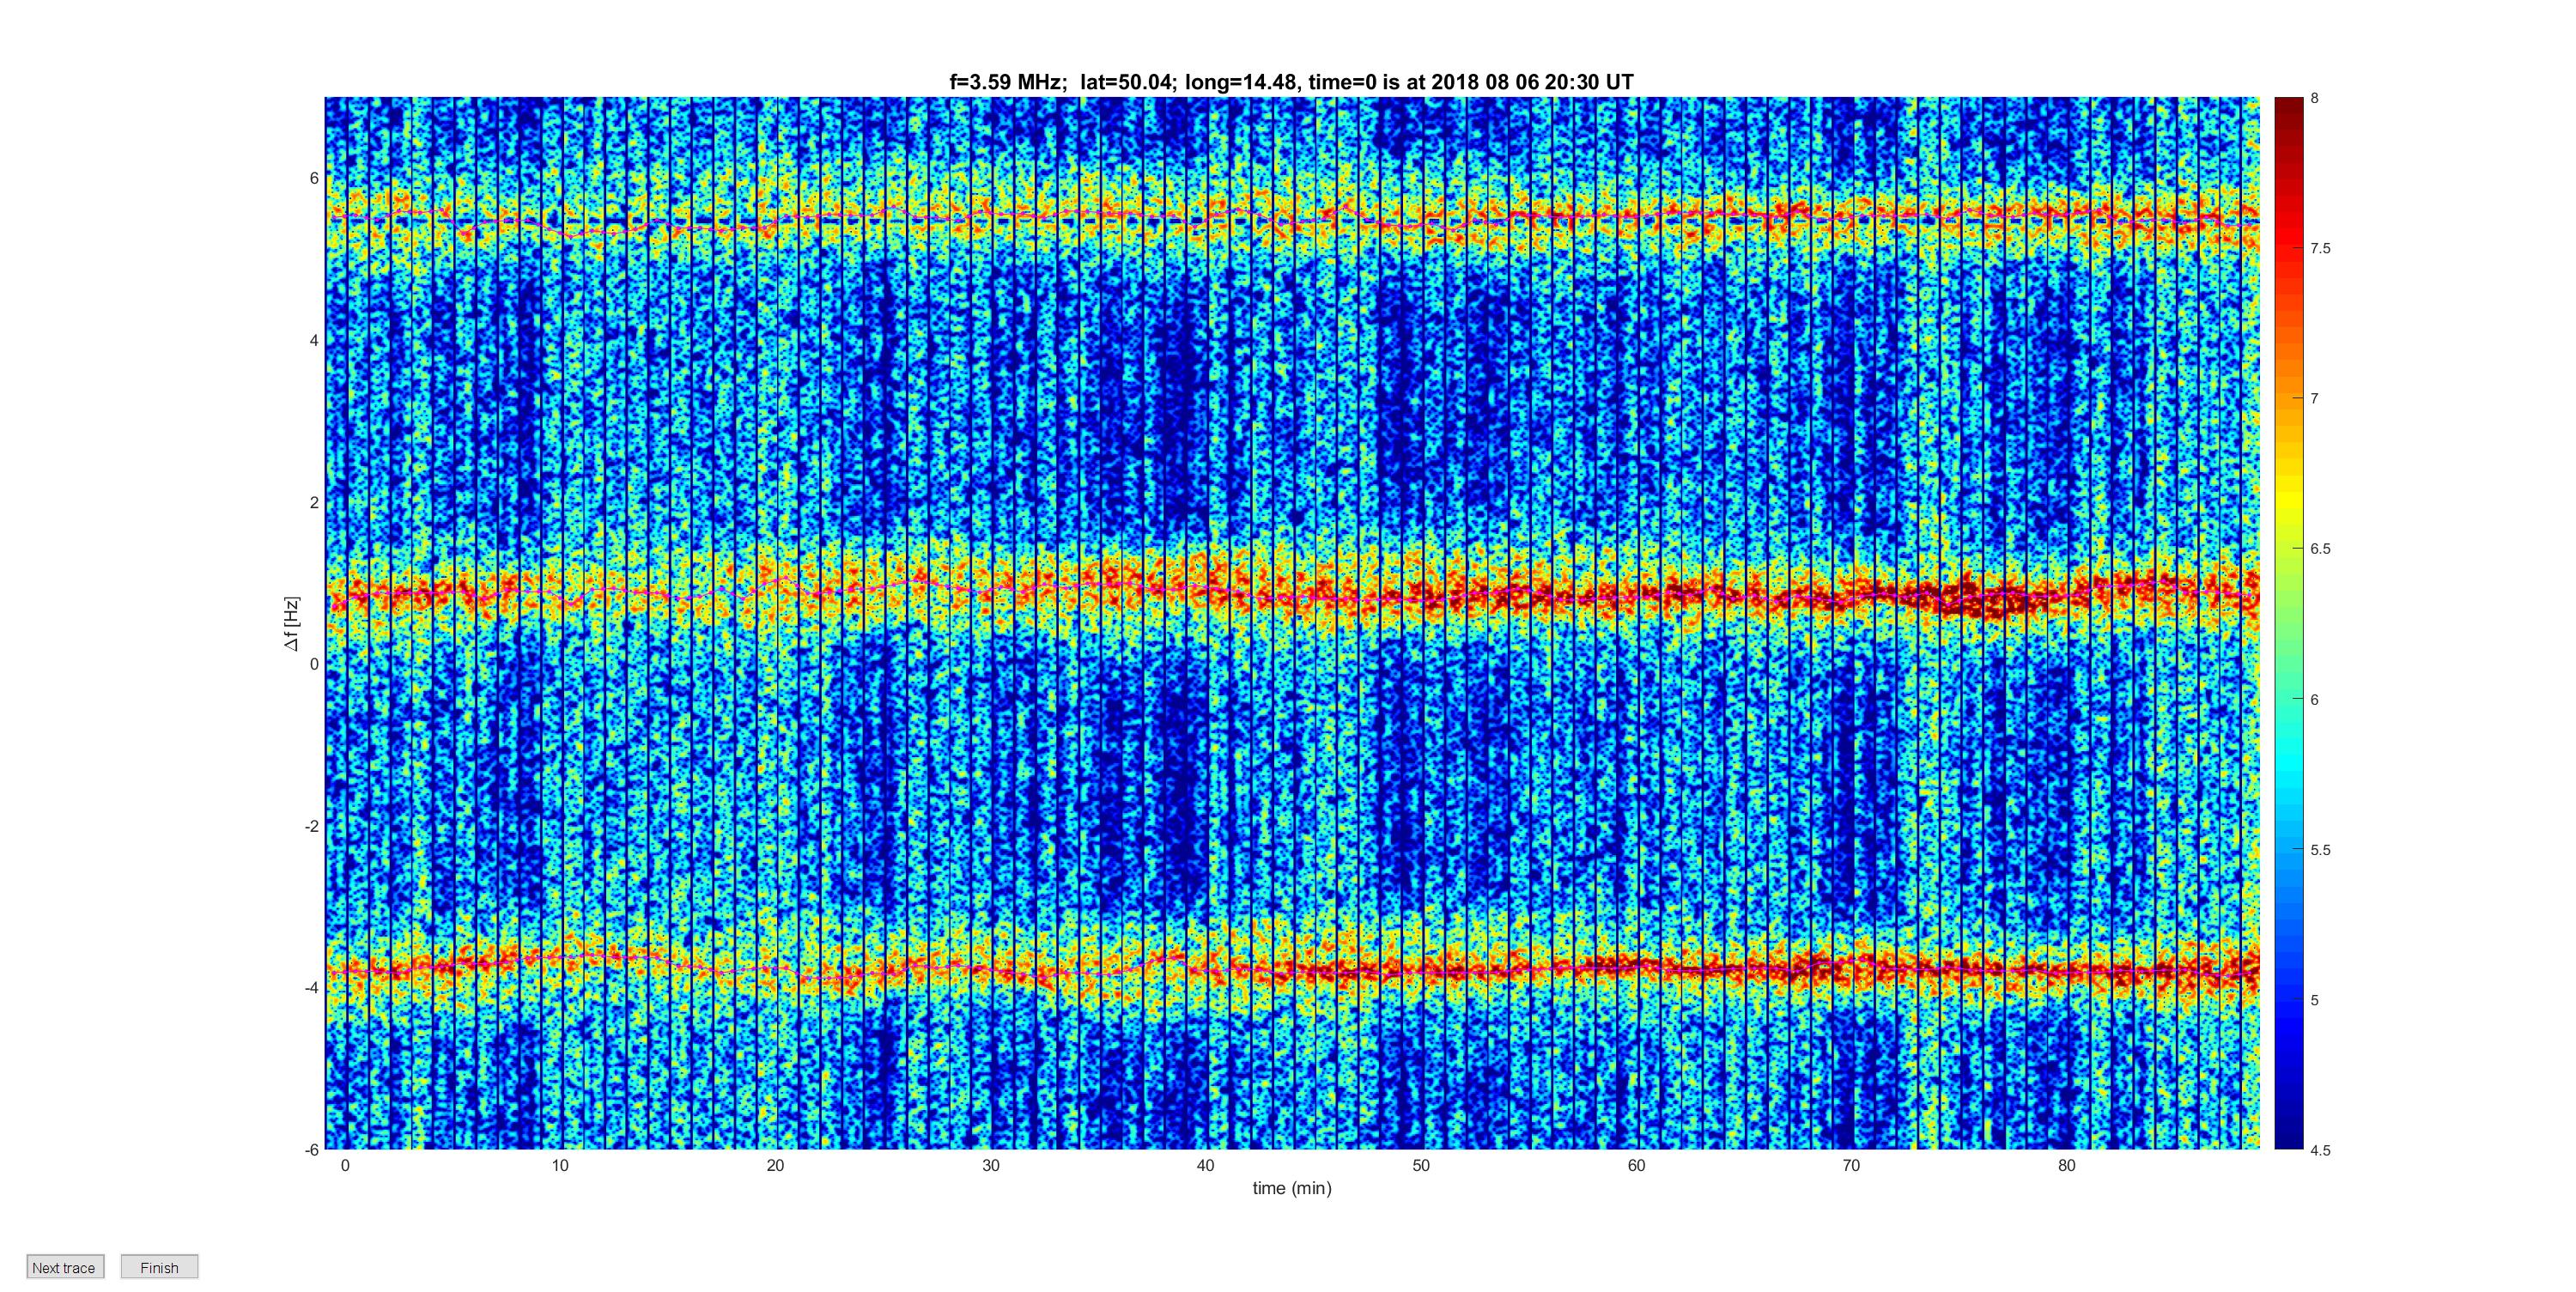Click the y-axis tick label -4
Screen dimensions: 2576x1292
click(x=311, y=988)
